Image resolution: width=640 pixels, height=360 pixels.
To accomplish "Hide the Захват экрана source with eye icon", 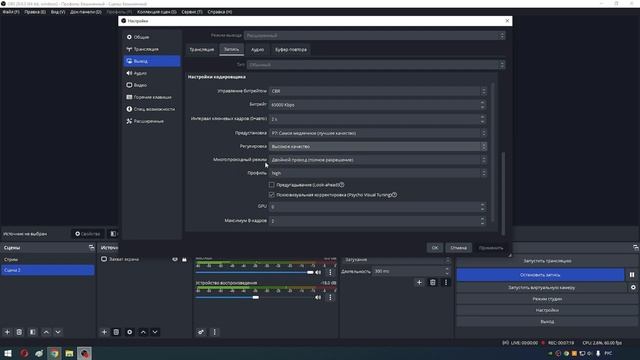I will pyautogui.click(x=175, y=259).
